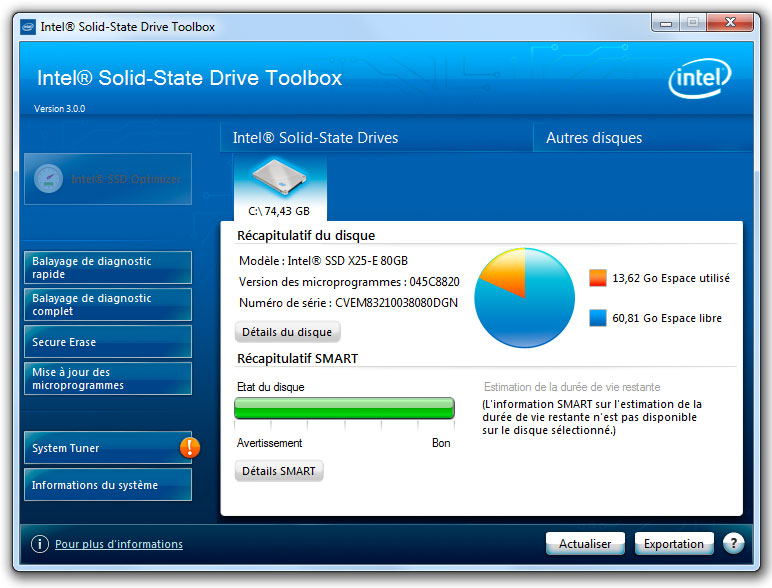Image resolution: width=772 pixels, height=588 pixels.
Task: Click the orange warning icon on System Tuner
Action: 190,447
